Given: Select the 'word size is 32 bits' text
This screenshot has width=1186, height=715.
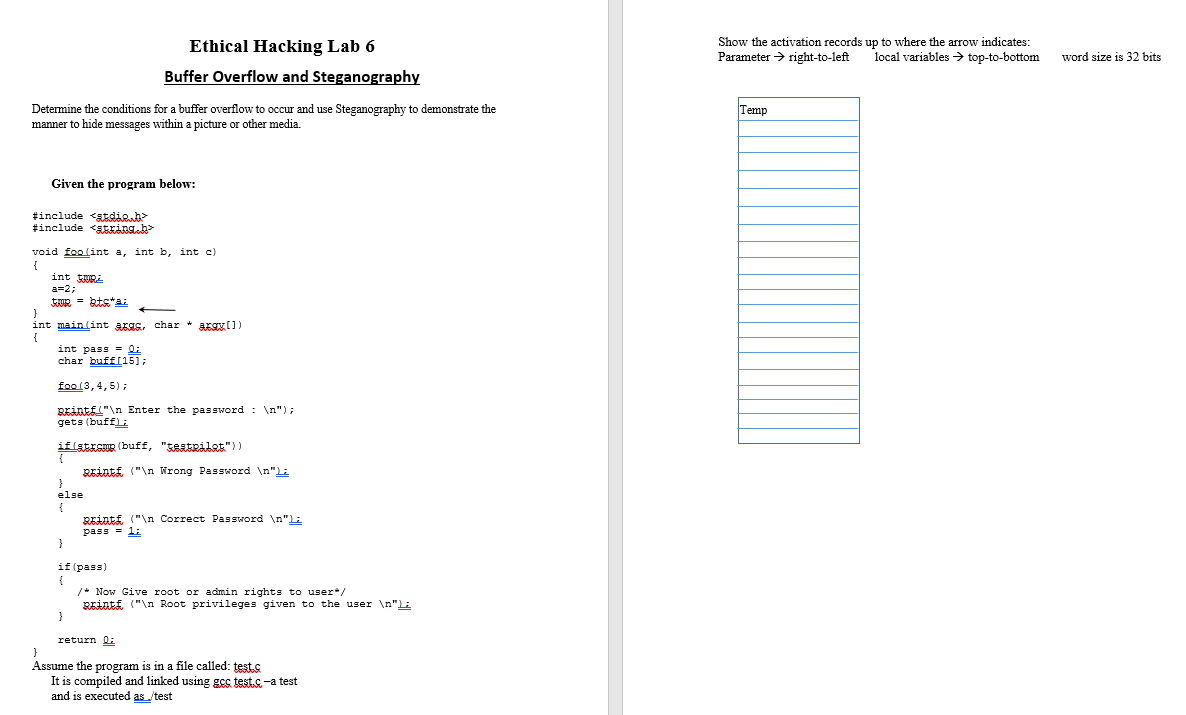Looking at the screenshot, I should click(1110, 56).
